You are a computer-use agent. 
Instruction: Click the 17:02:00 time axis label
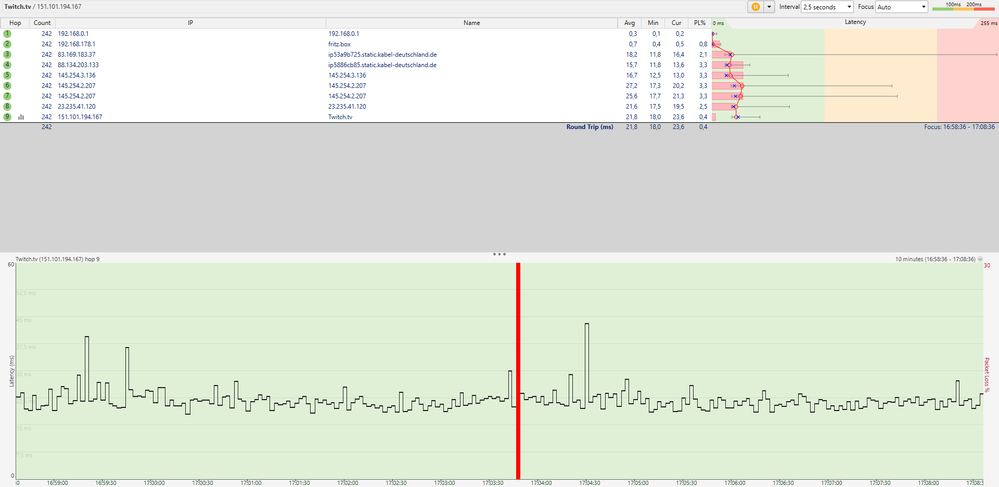coord(347,483)
